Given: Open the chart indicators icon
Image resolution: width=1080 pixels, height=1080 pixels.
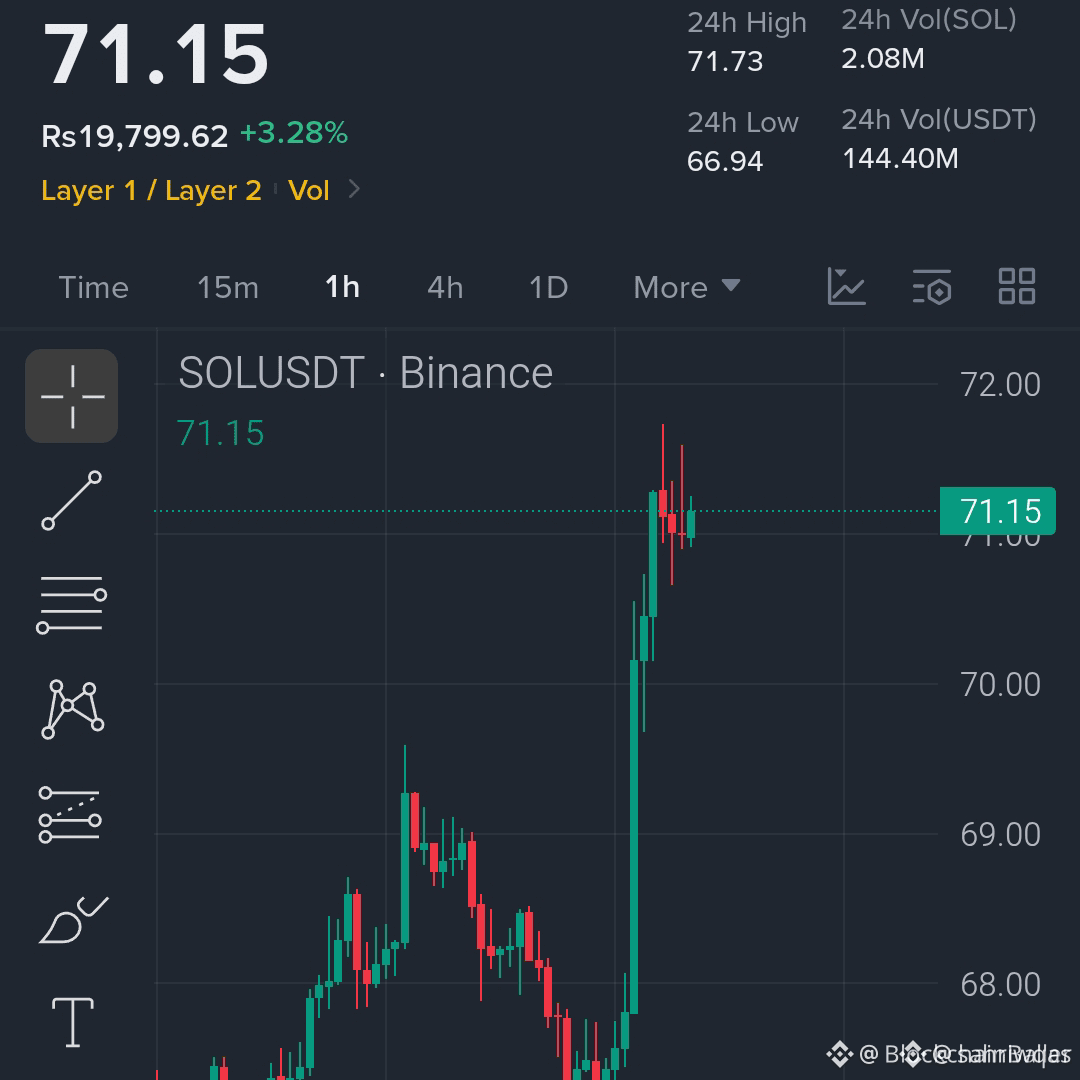Looking at the screenshot, I should pos(847,287).
